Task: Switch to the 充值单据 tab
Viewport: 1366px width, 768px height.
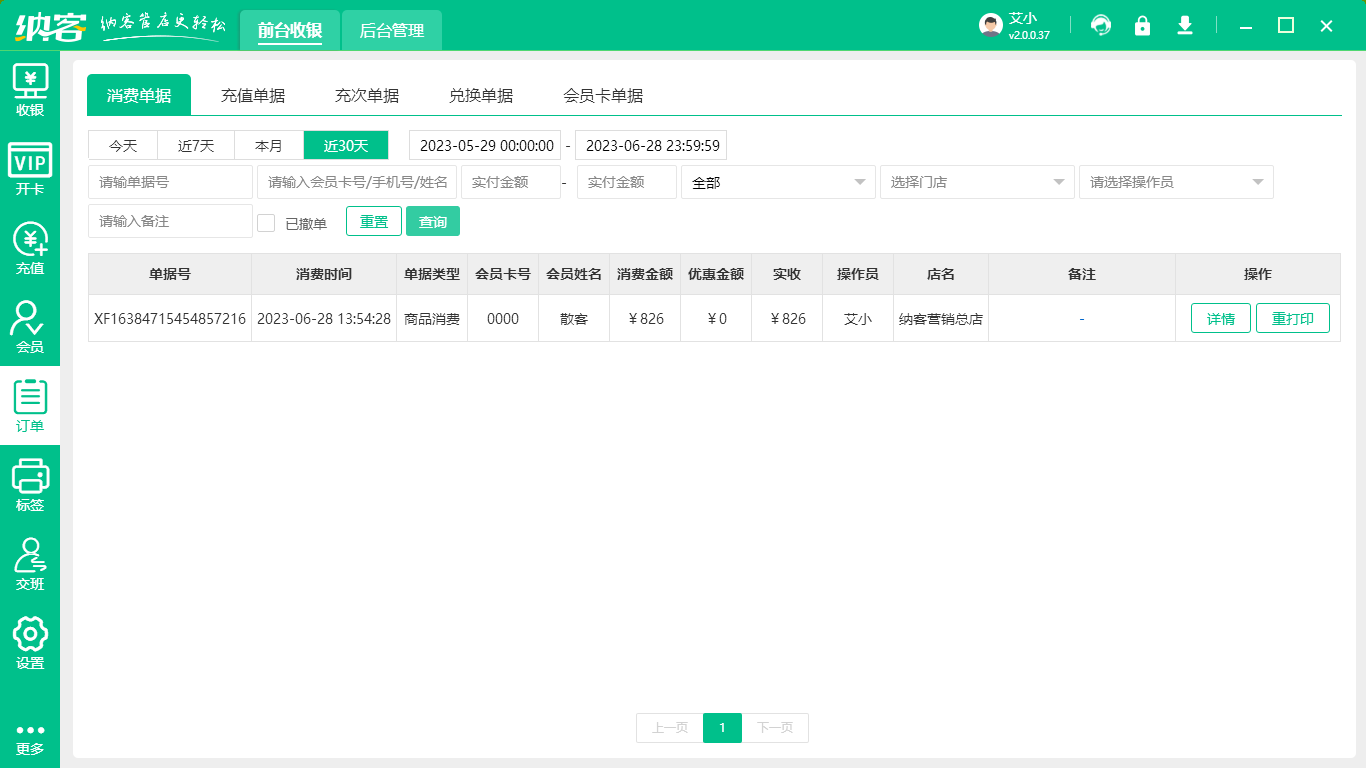Action: coord(253,94)
